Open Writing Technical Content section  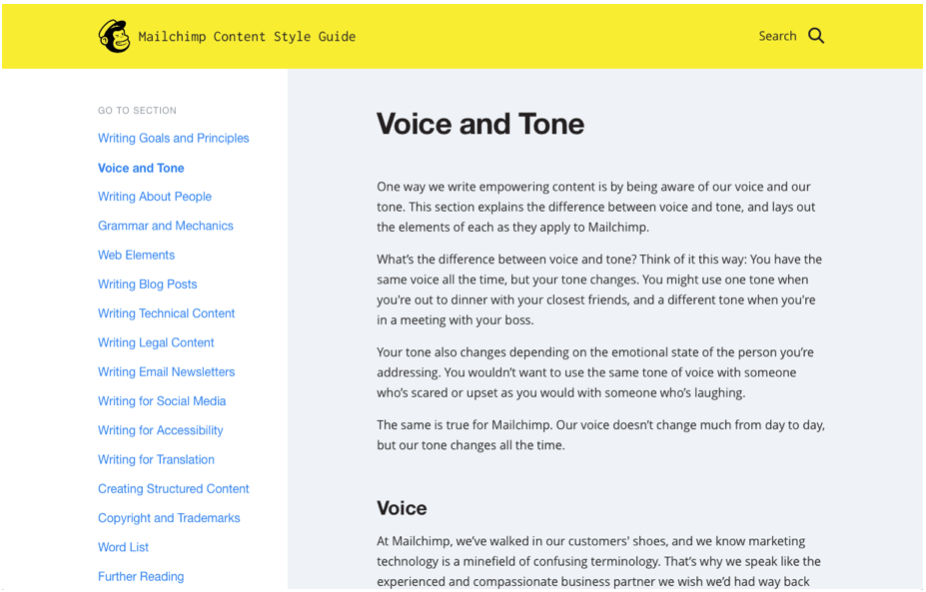pos(167,313)
